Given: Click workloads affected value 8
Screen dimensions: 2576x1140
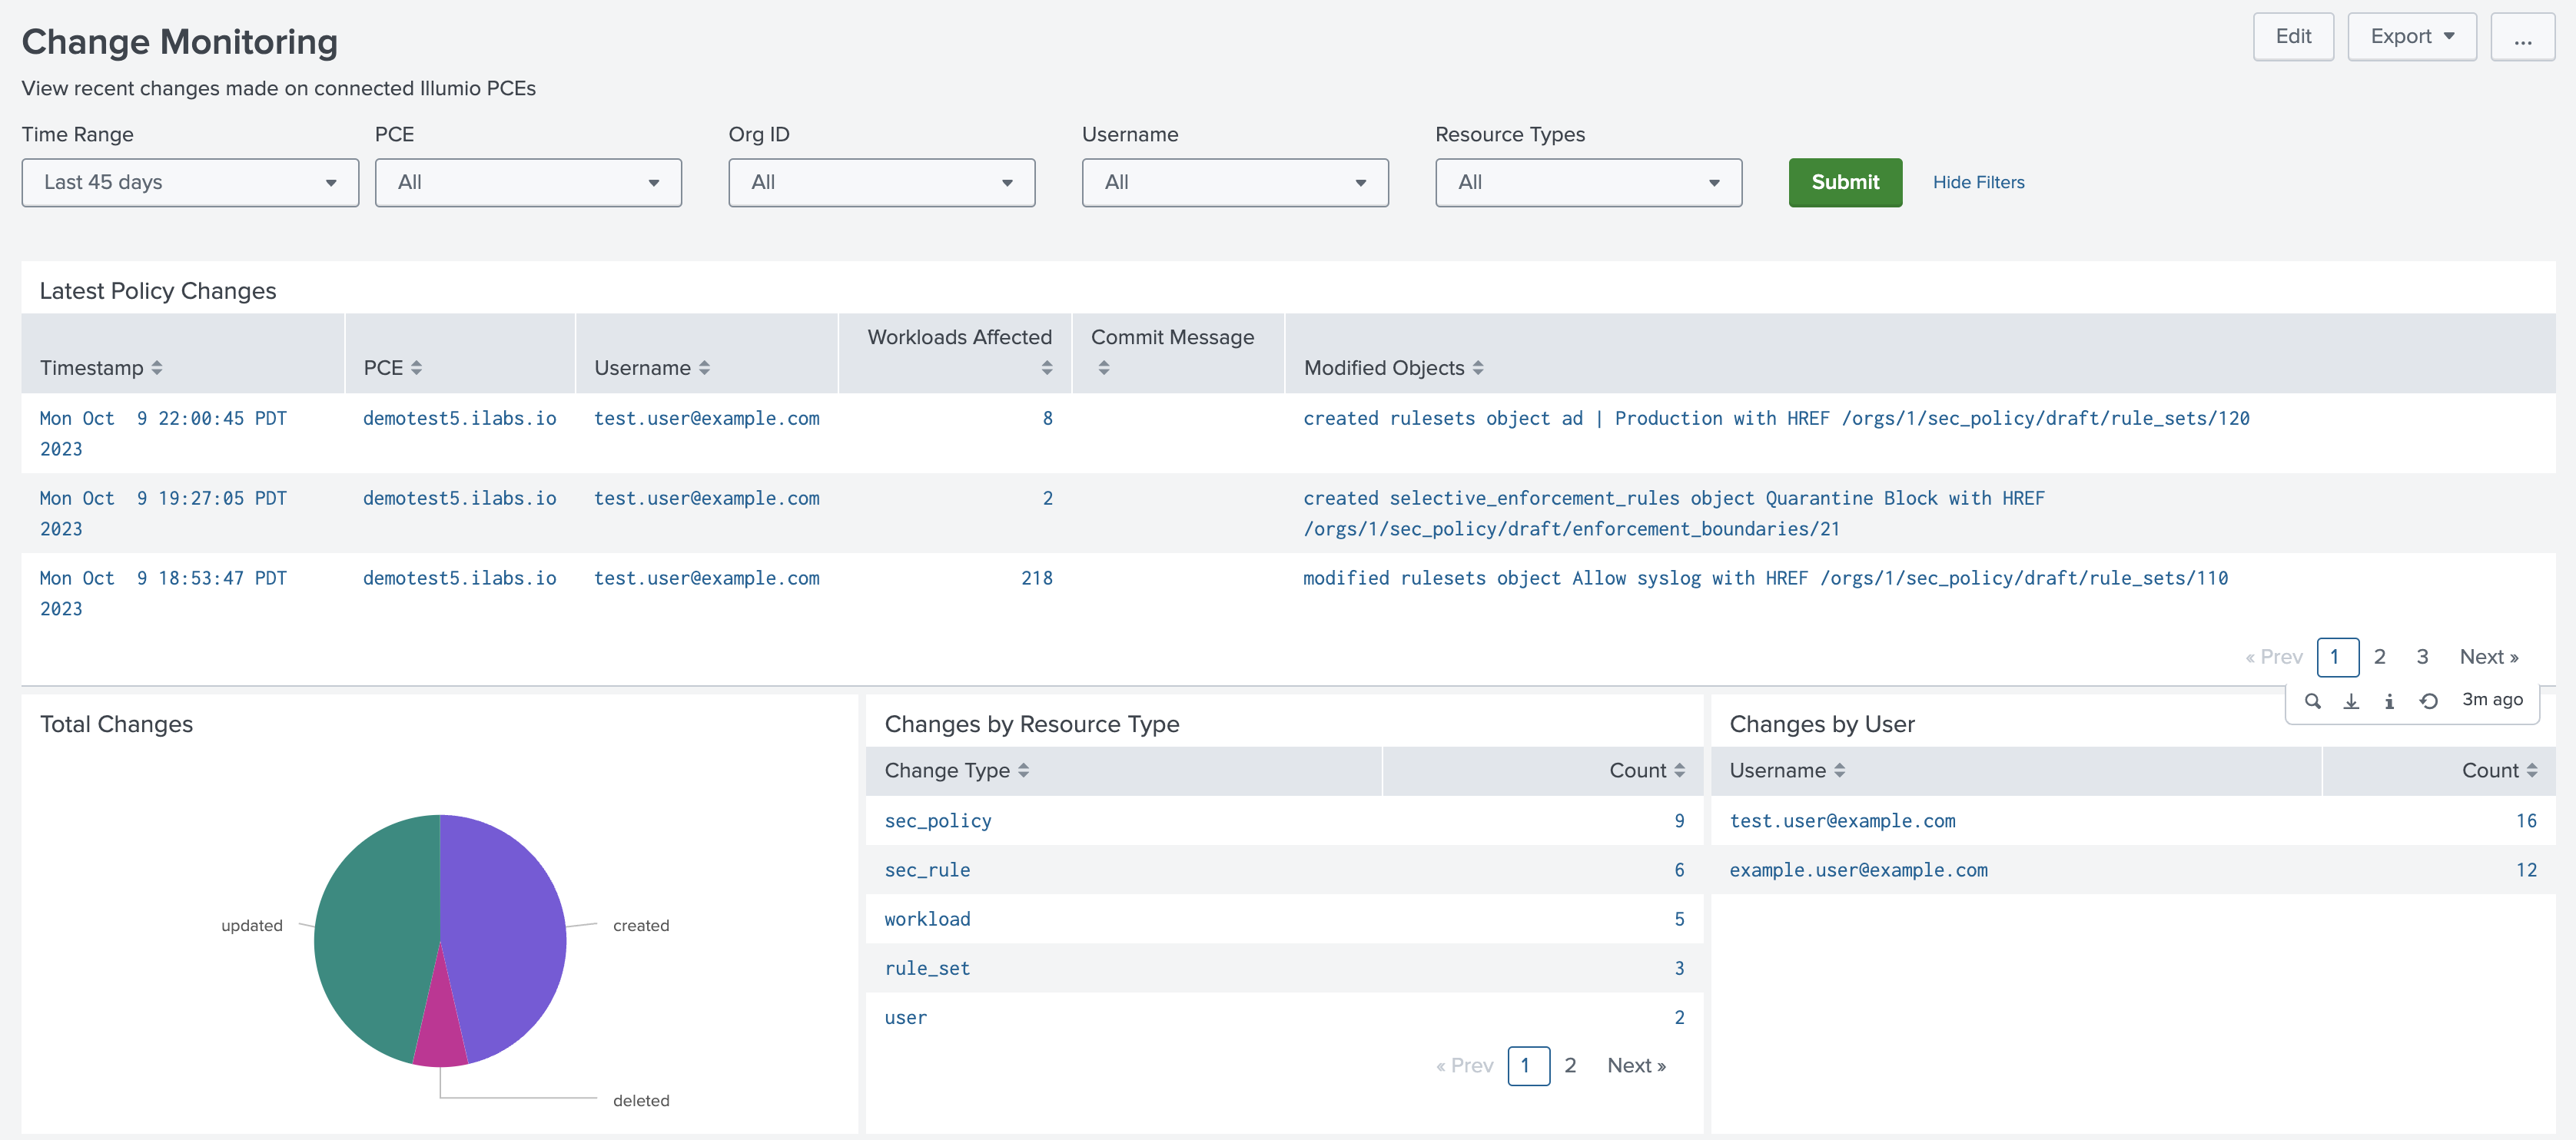Looking at the screenshot, I should (1047, 418).
